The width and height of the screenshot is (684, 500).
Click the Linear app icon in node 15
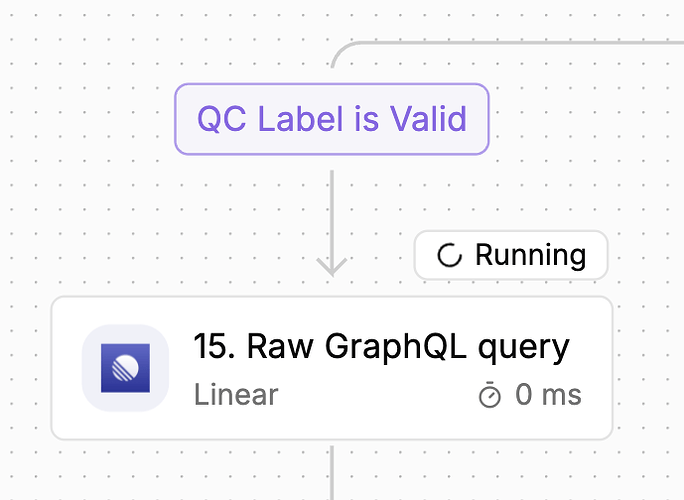click(x=125, y=368)
